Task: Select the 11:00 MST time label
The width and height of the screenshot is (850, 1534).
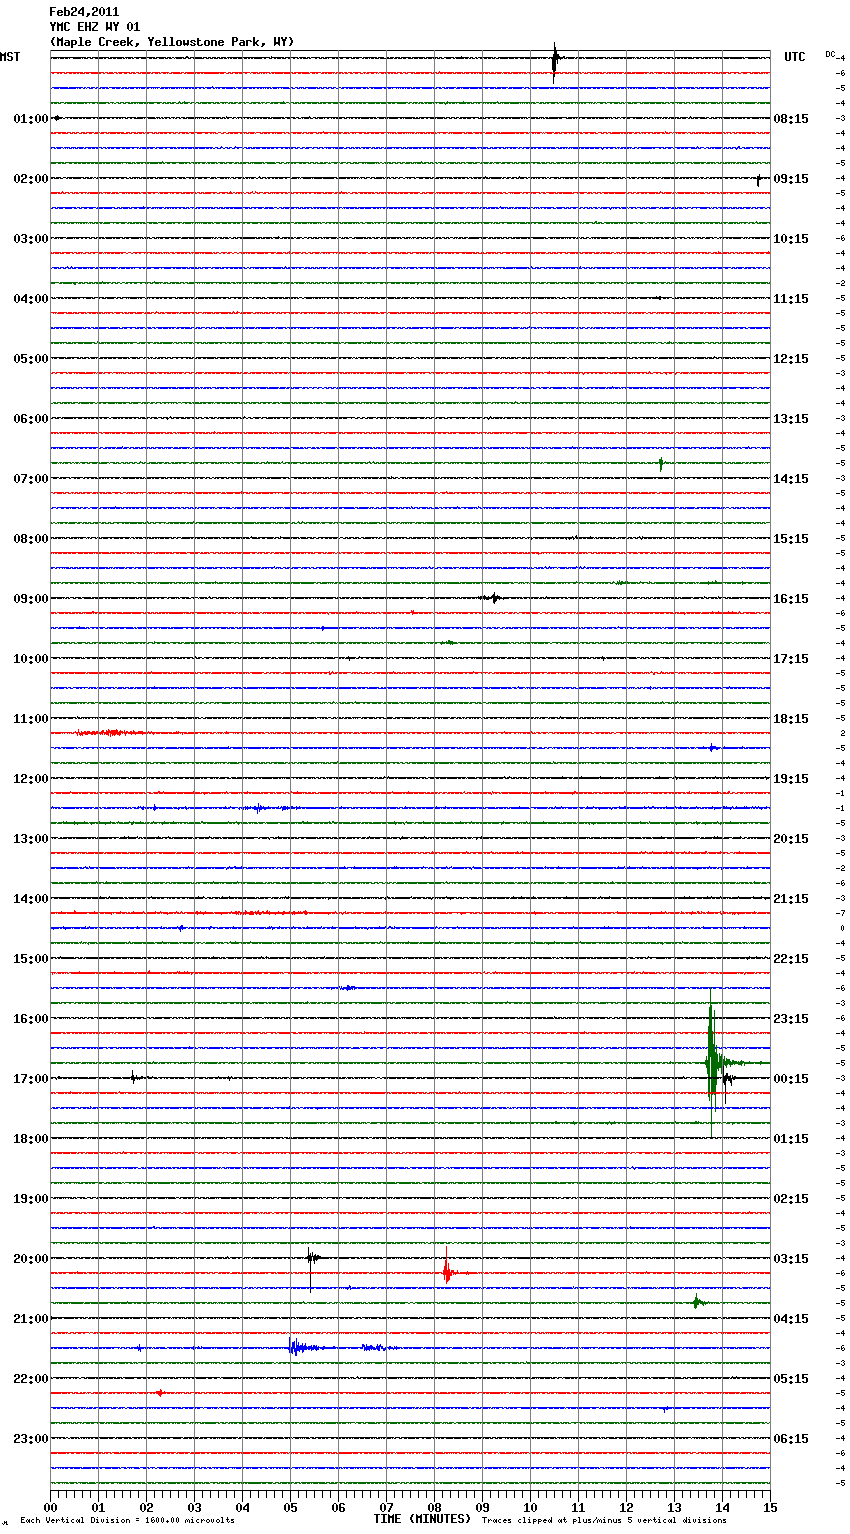Action: click(x=31, y=719)
